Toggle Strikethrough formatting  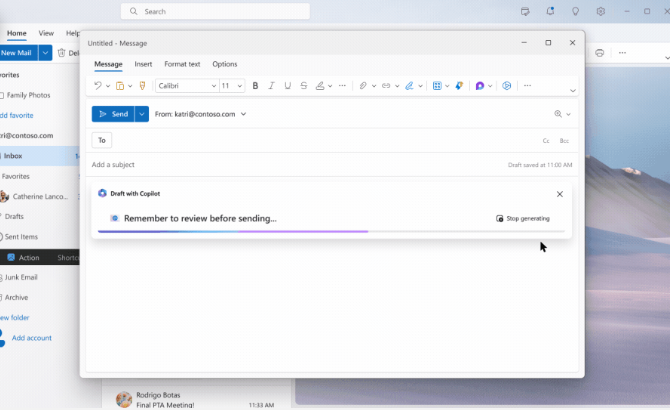tap(304, 86)
